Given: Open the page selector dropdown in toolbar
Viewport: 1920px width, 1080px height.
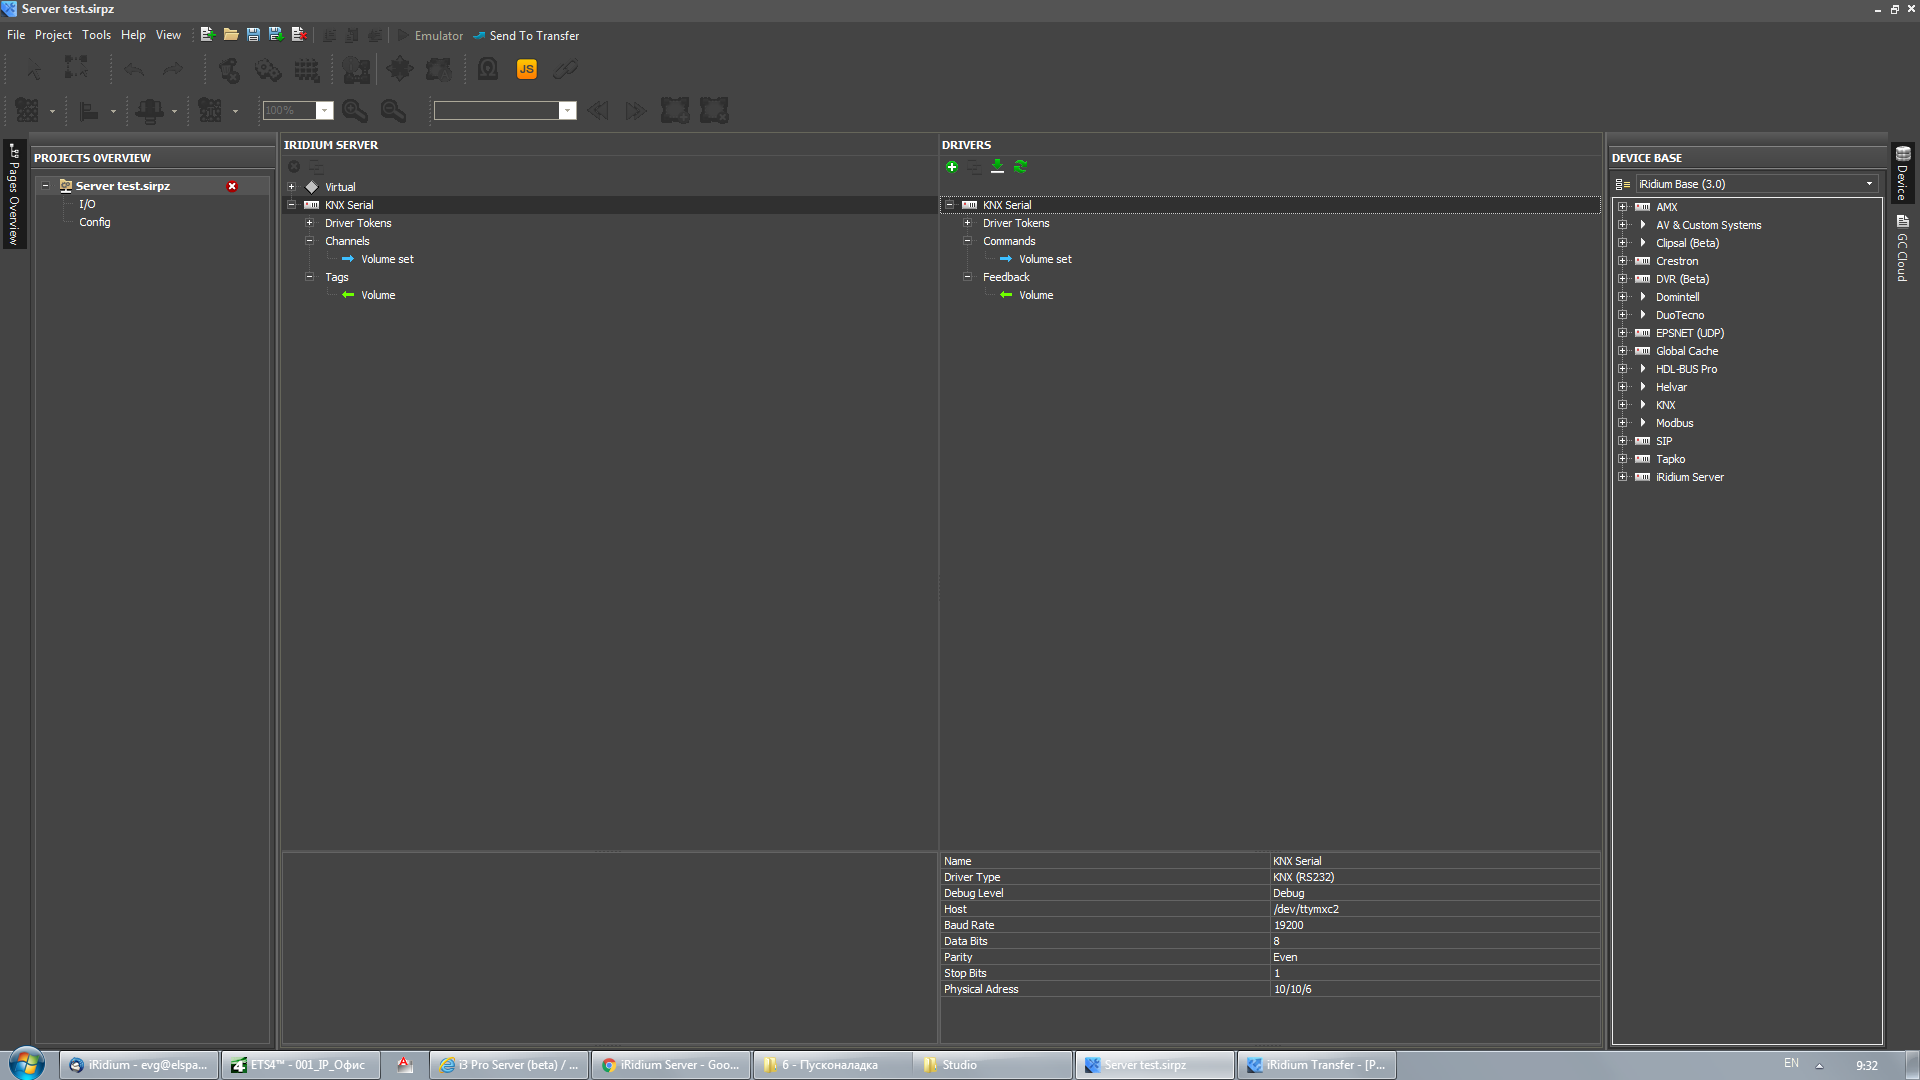Looking at the screenshot, I should (568, 110).
